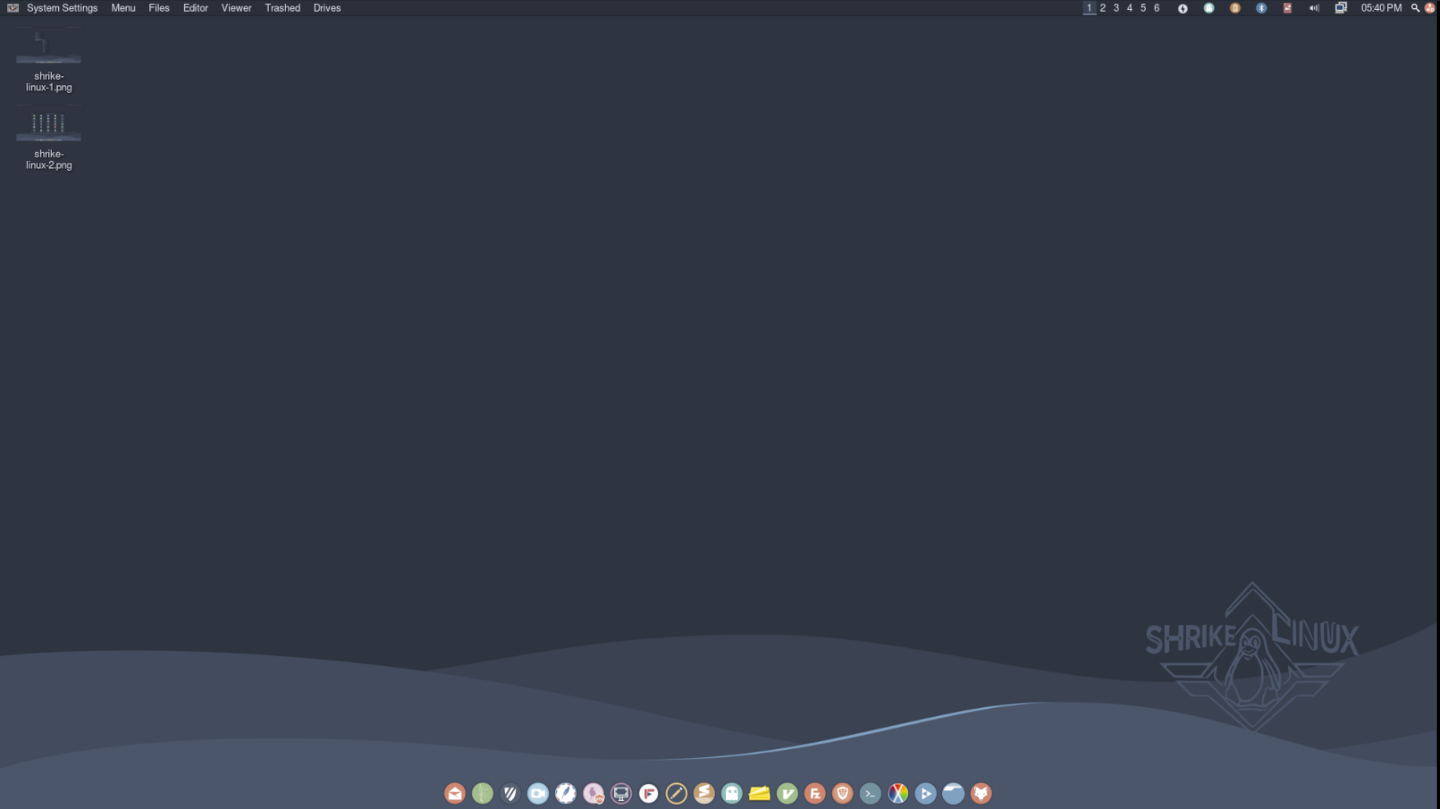Launch FileZilla from the dock
This screenshot has height=809, width=1440.
pos(815,794)
